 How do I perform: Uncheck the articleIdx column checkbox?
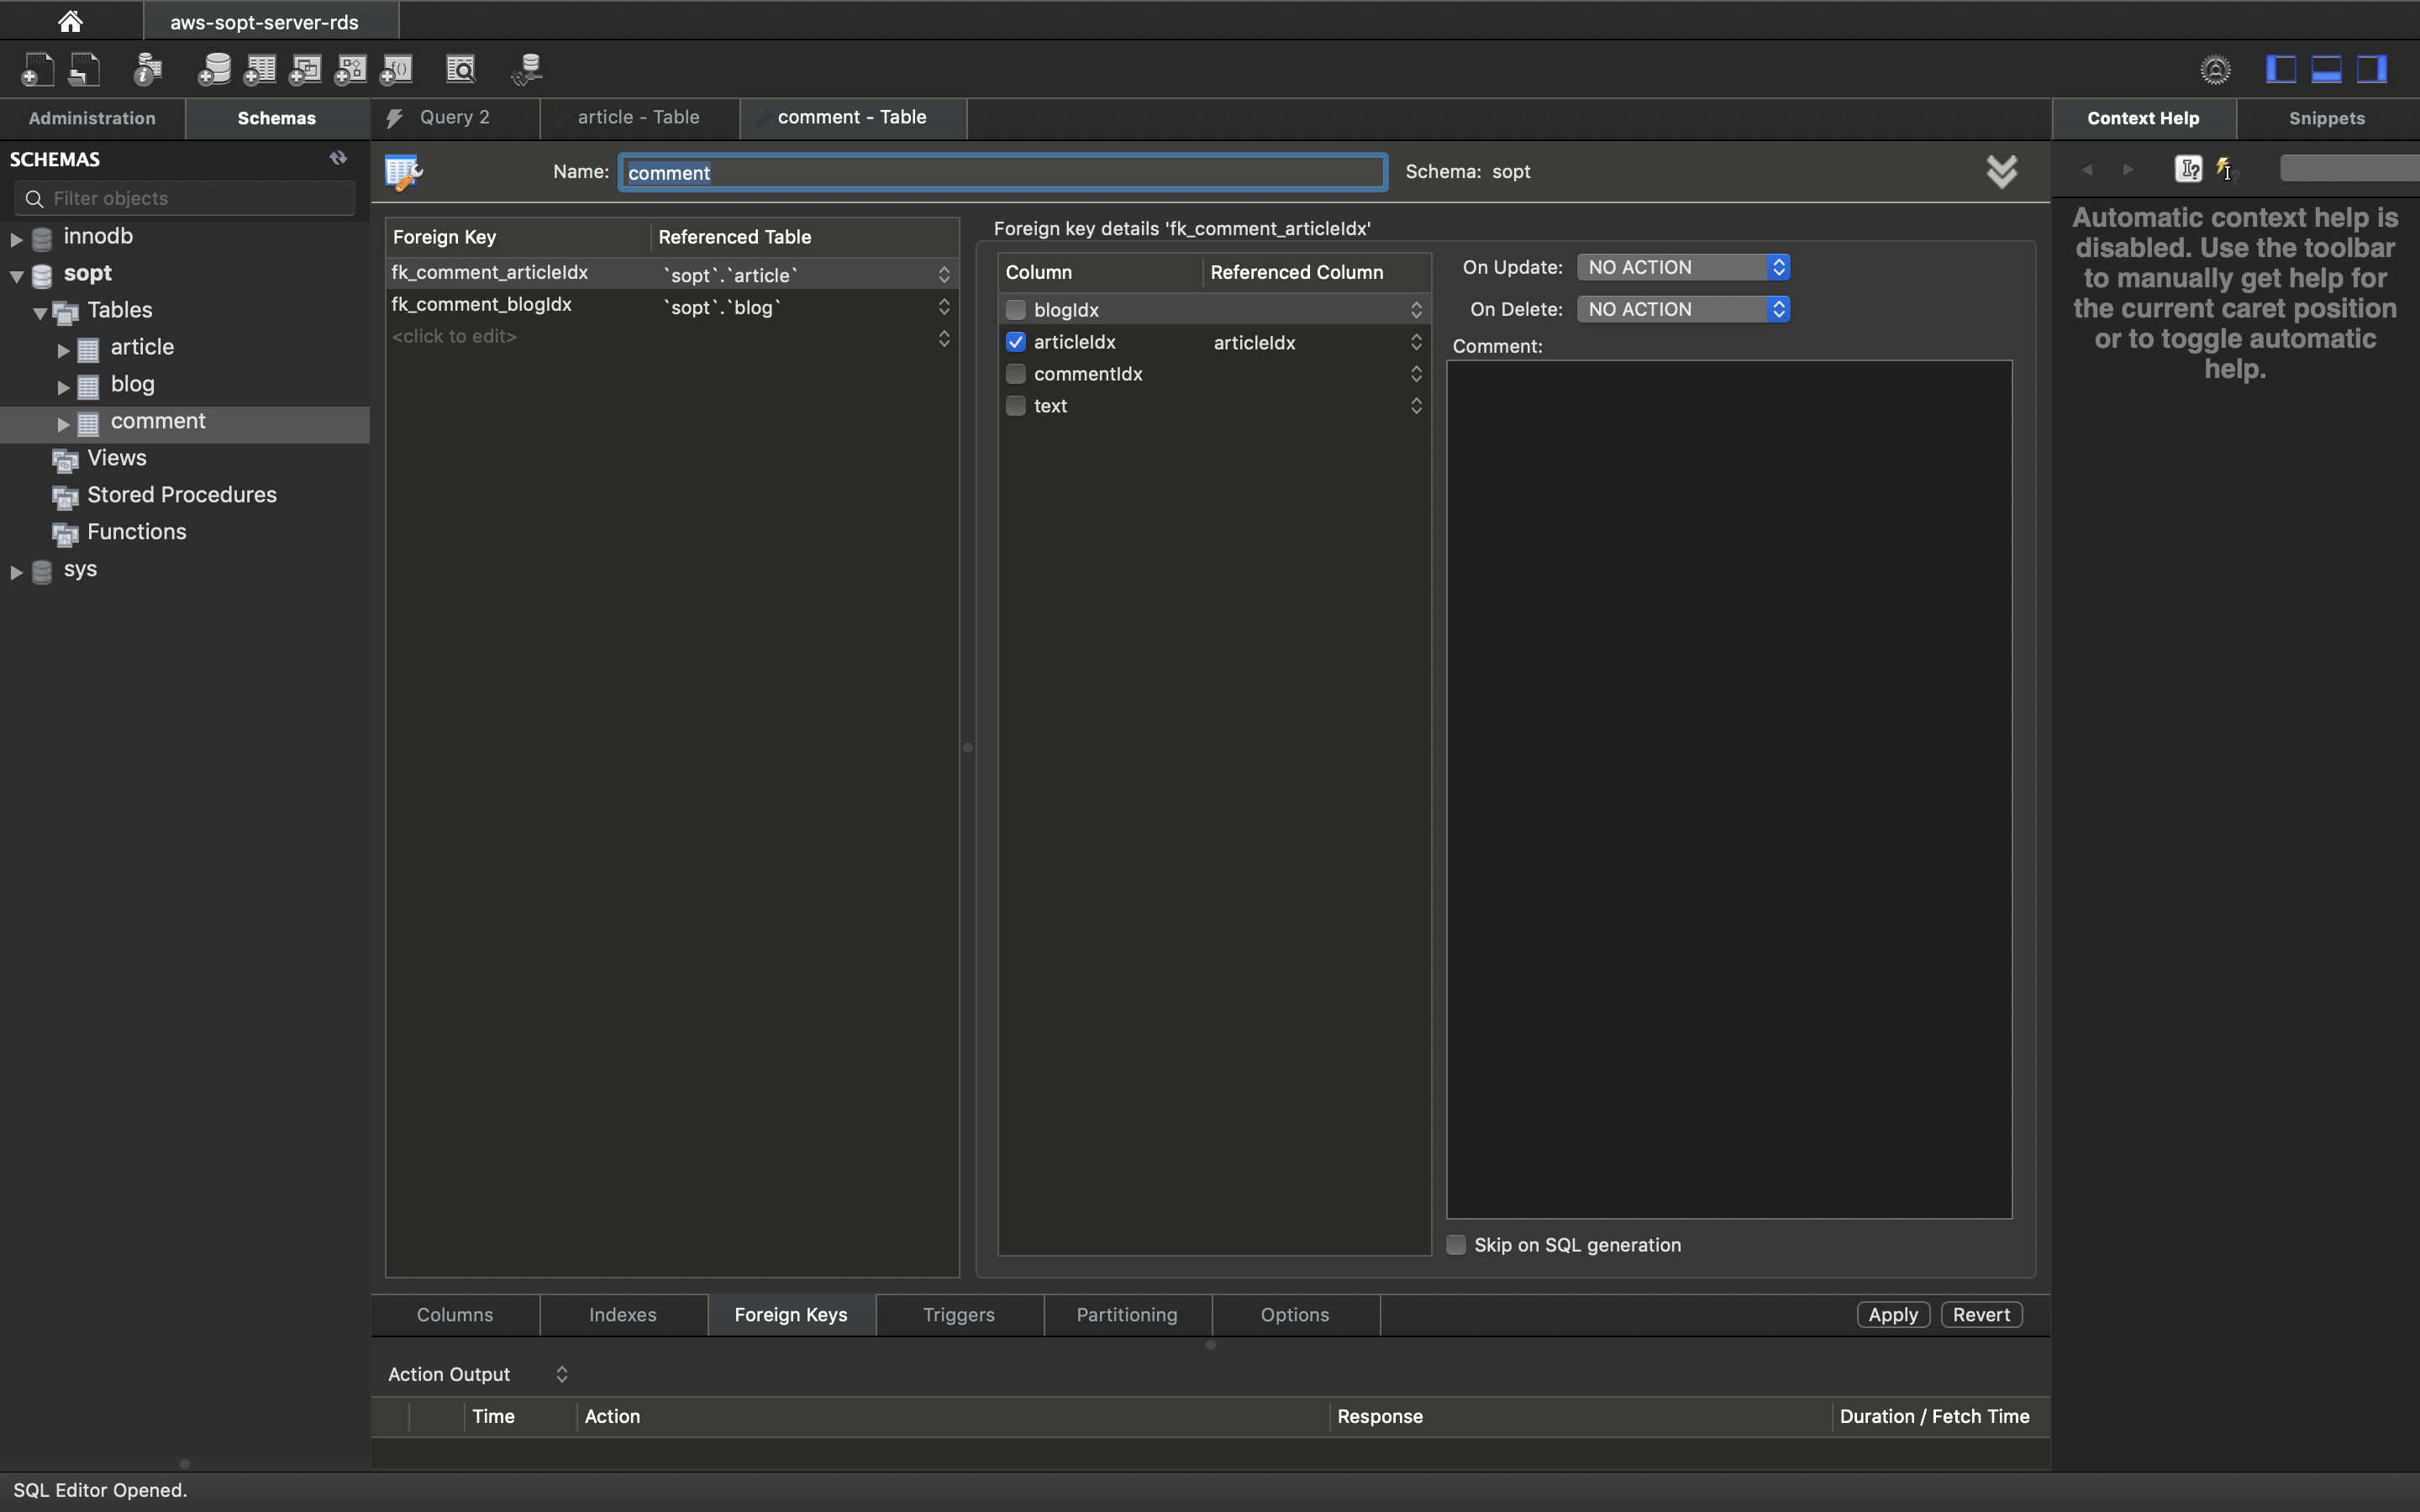tap(1016, 342)
